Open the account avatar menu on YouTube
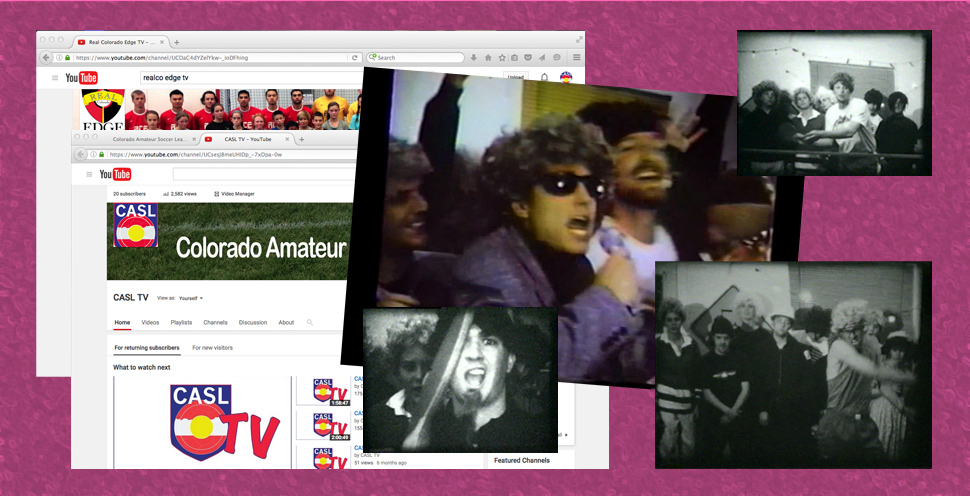 565,77
